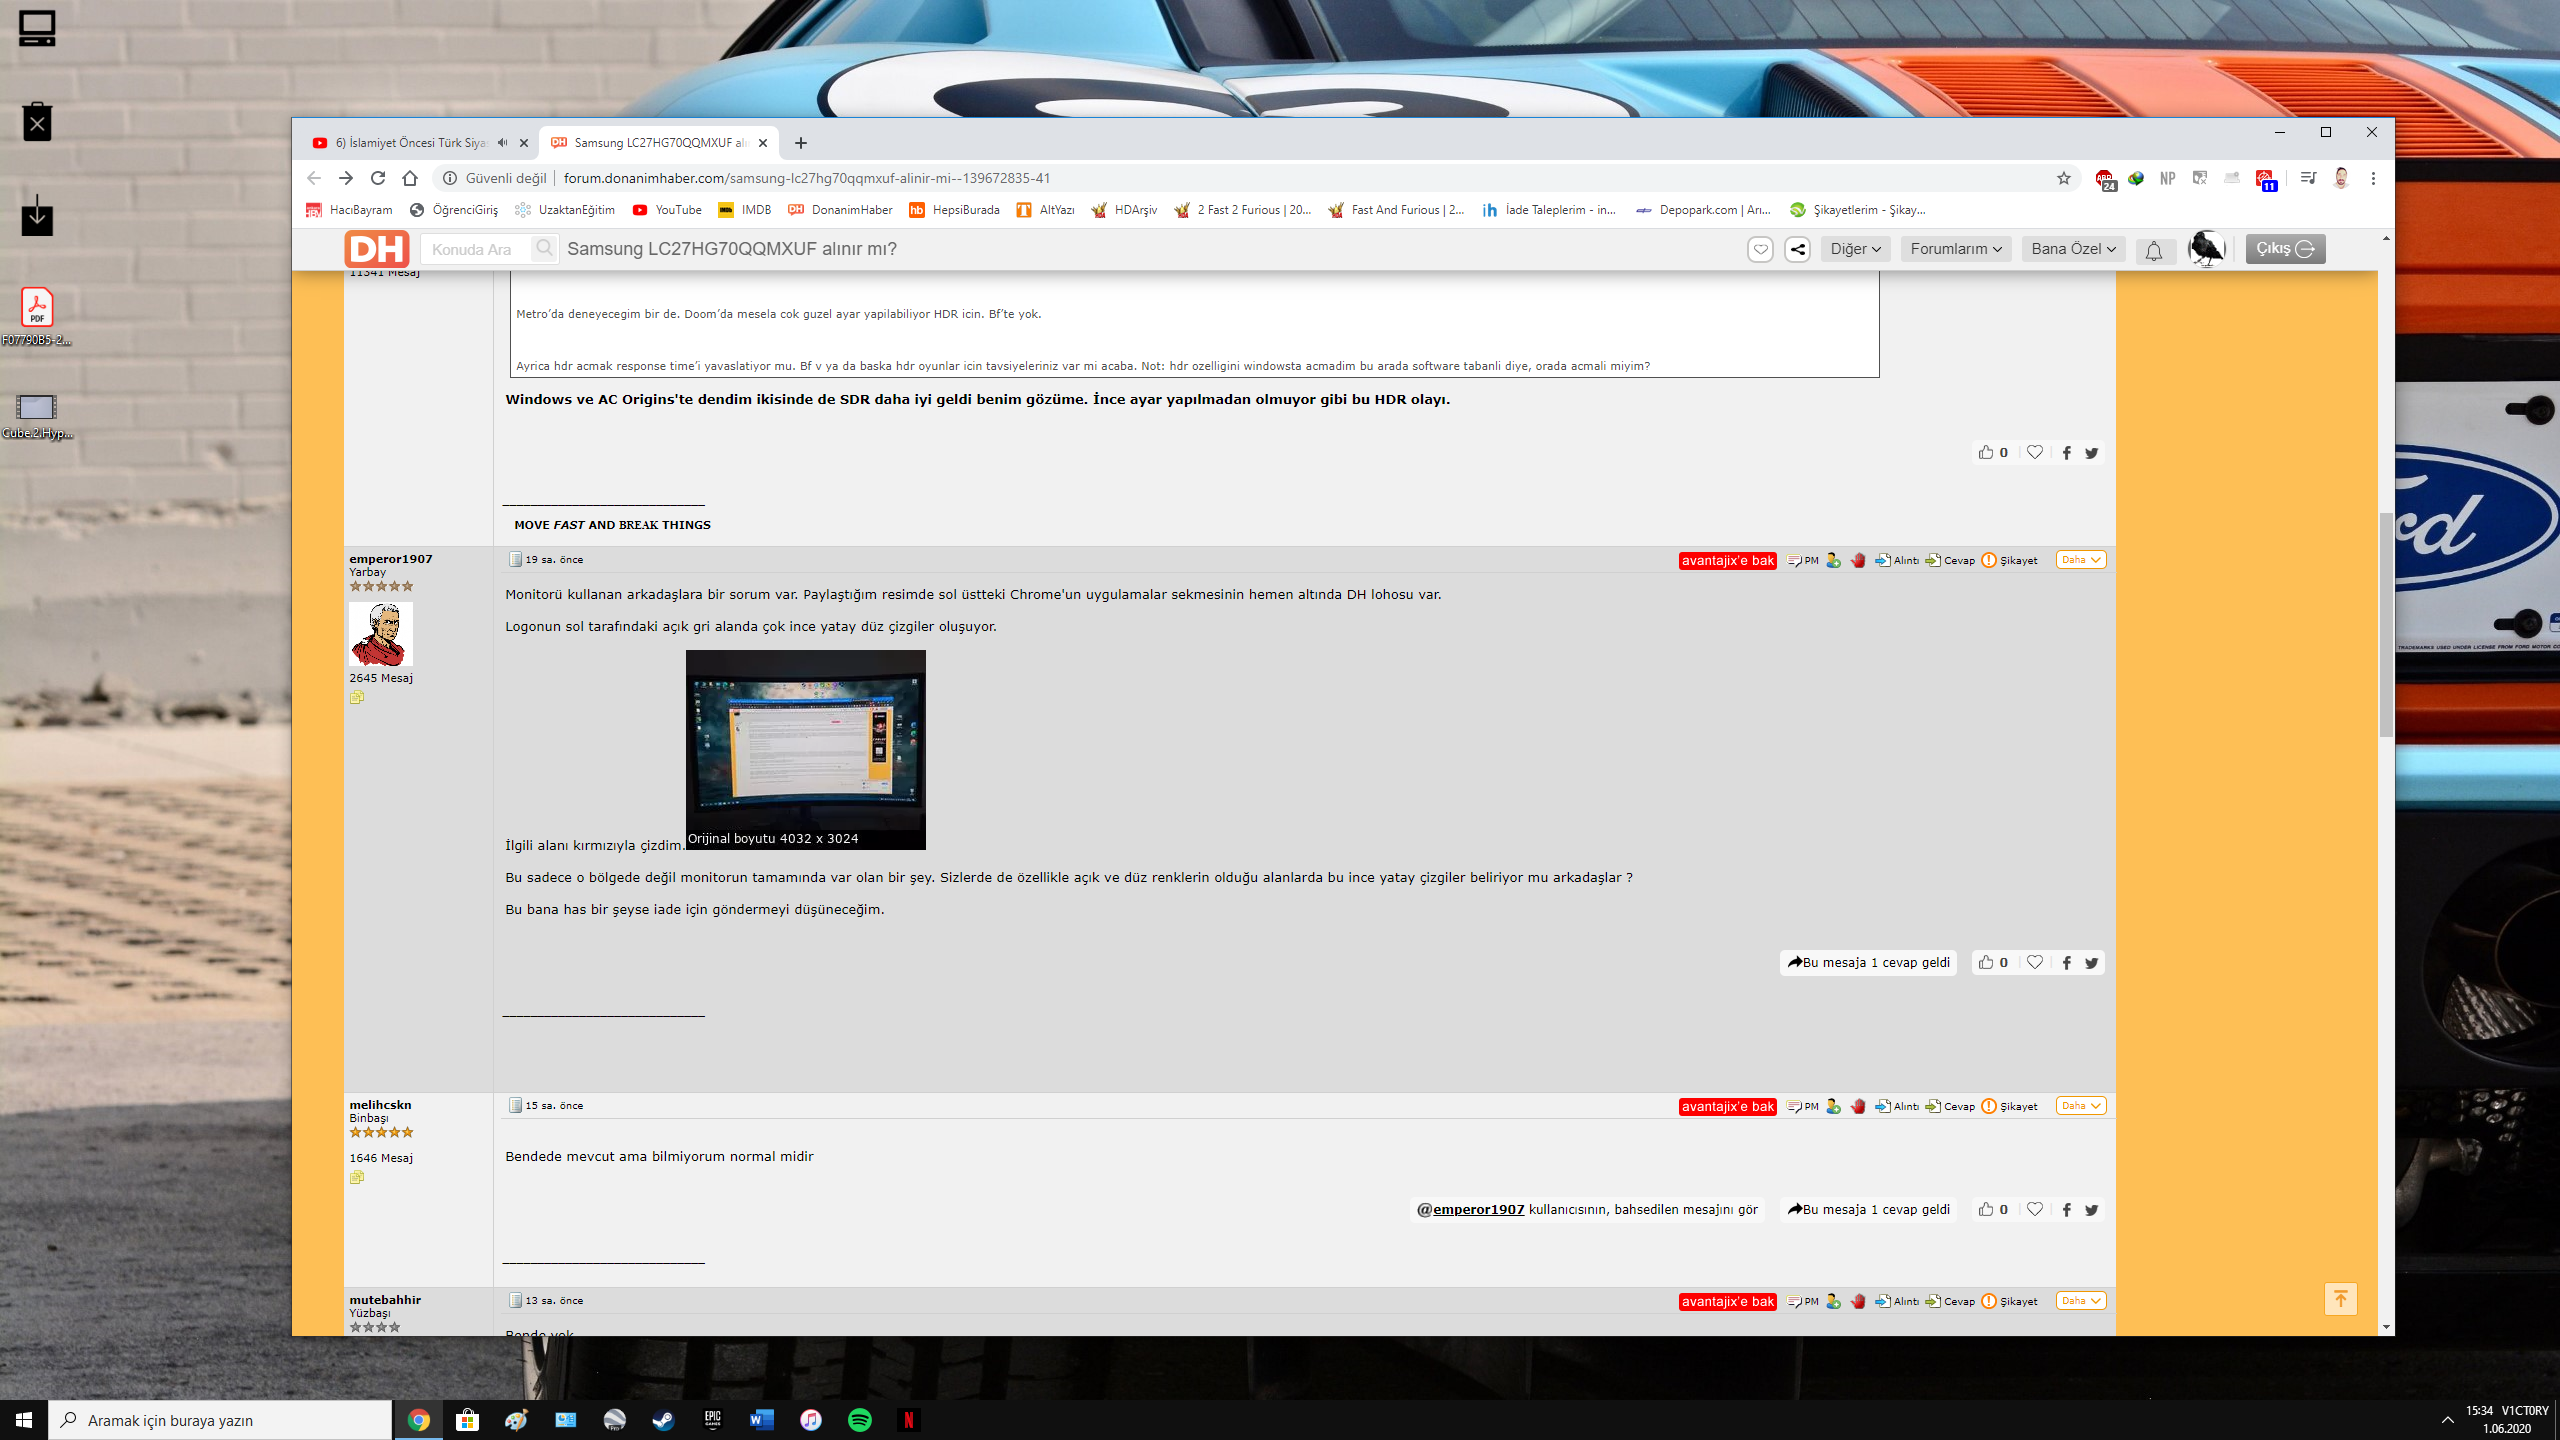This screenshot has width=2560, height=1440.
Task: Open the PDF file on desktop
Action: point(37,317)
